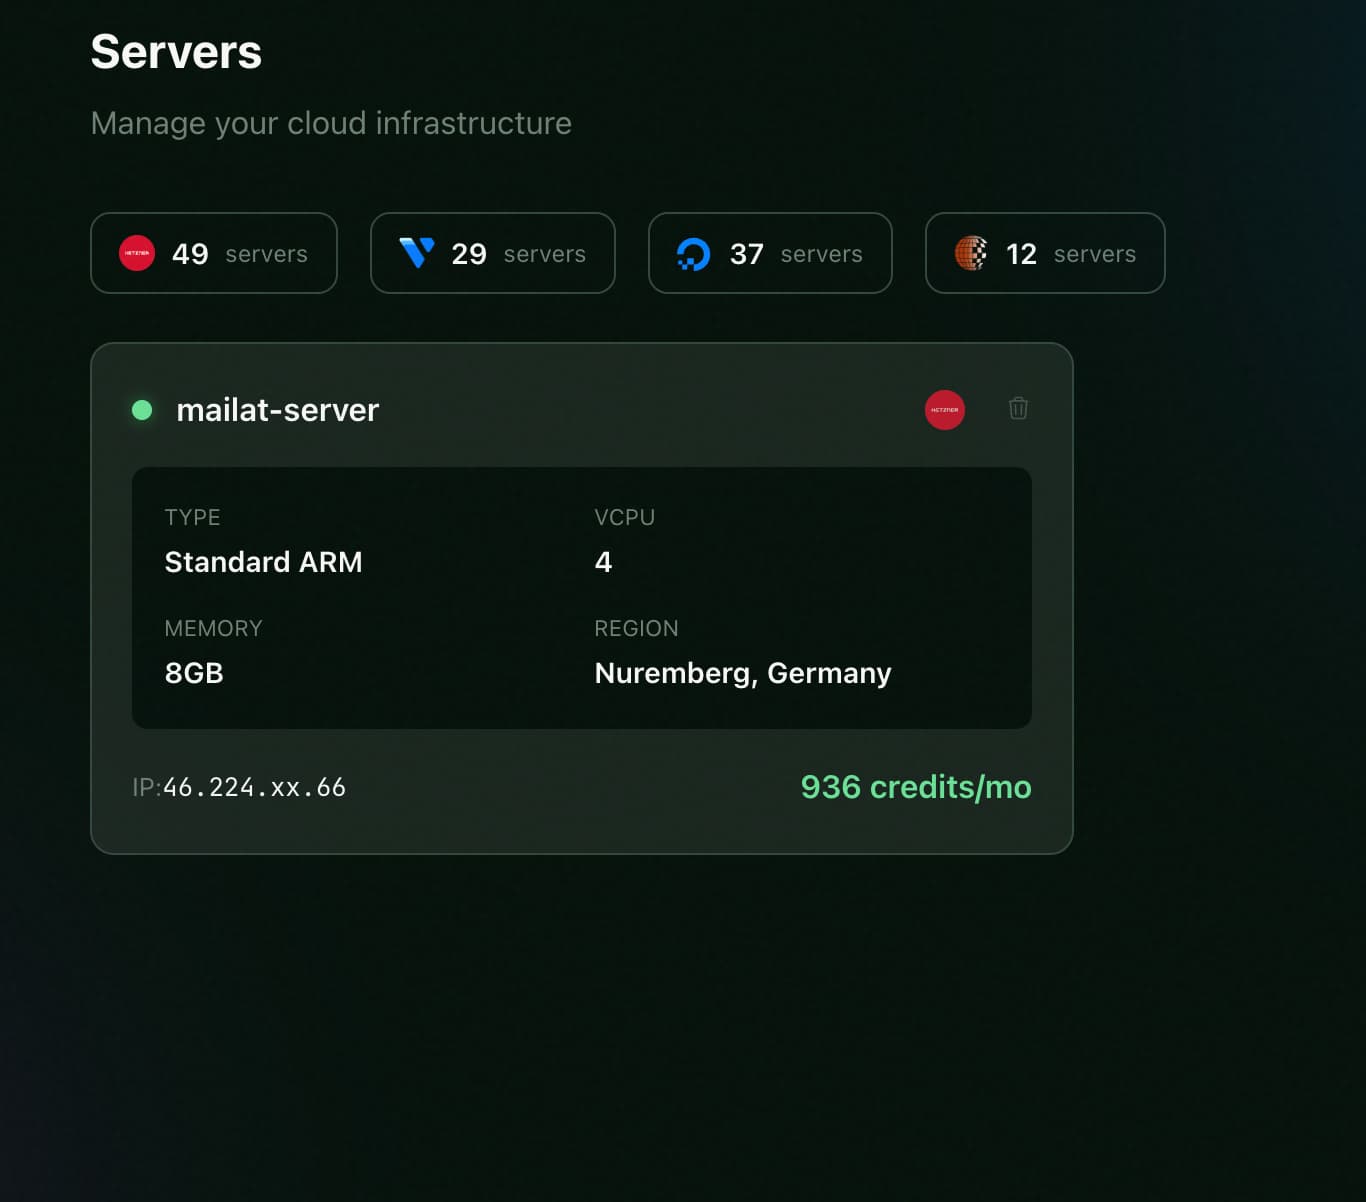Click the 8GB memory value indicator
The image size is (1366, 1202).
194,672
